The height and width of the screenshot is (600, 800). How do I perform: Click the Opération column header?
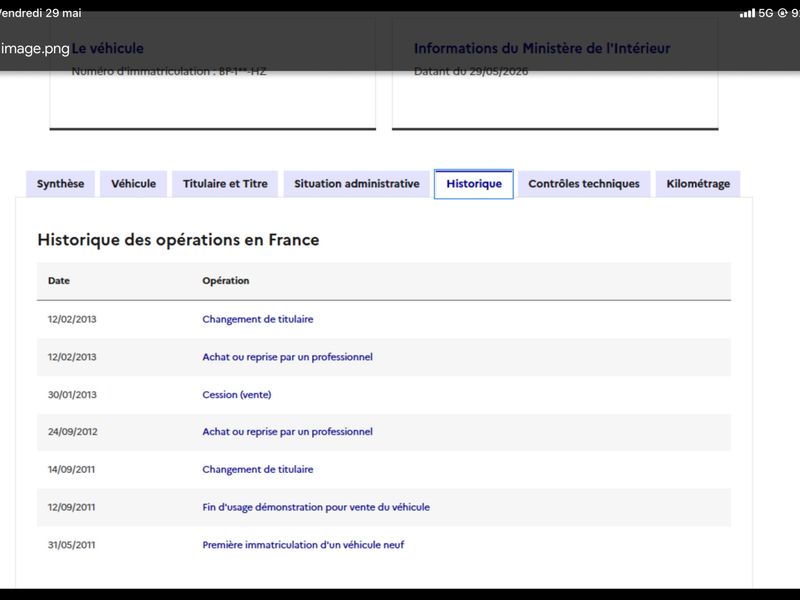pyautogui.click(x=226, y=281)
